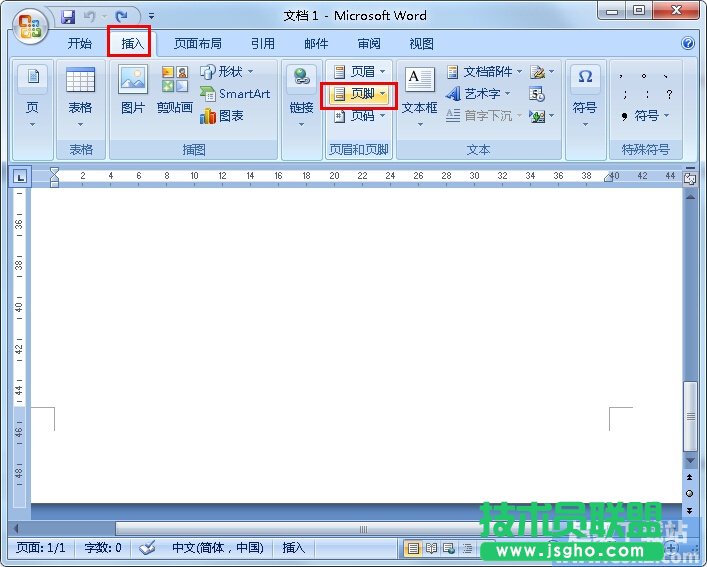The image size is (707, 567).
Task: Switch to the 视图 tab
Action: point(421,43)
